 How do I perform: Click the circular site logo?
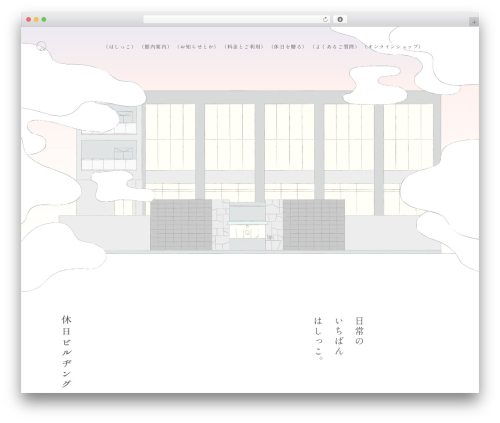(x=41, y=46)
